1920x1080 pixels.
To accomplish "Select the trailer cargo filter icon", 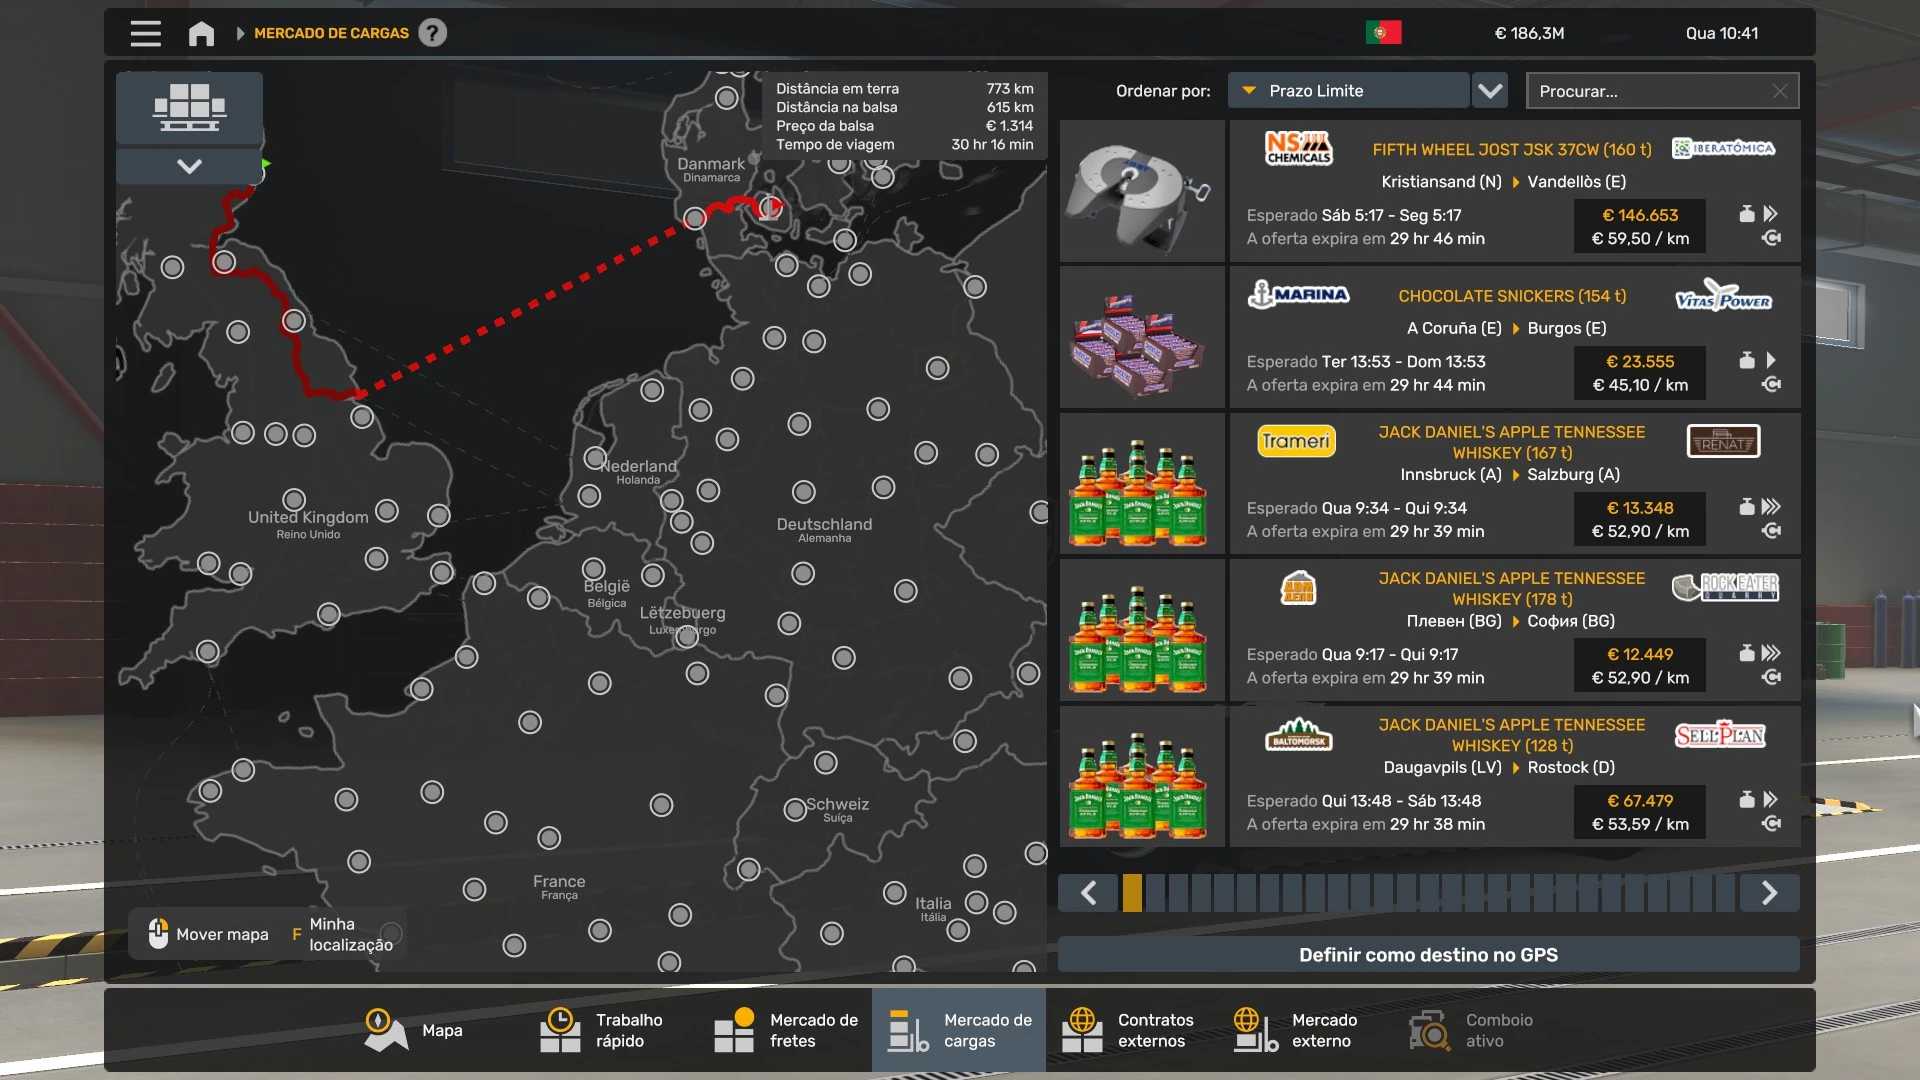I will [x=189, y=107].
